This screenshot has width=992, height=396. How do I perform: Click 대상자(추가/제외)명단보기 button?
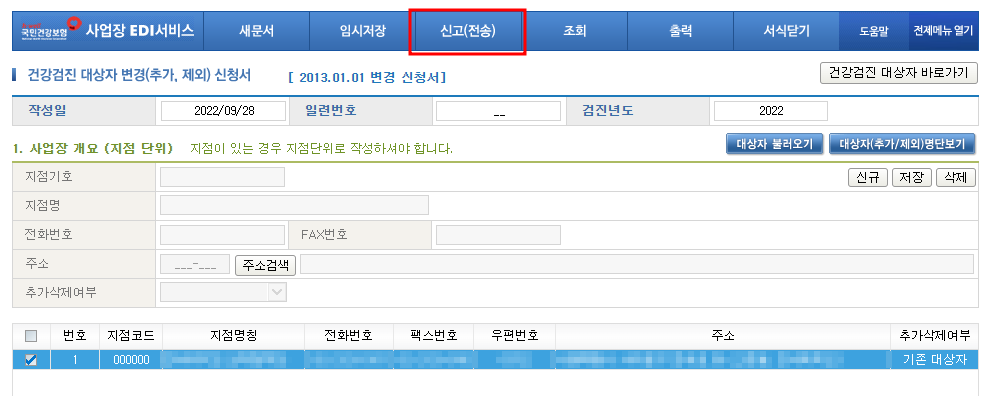click(x=902, y=144)
